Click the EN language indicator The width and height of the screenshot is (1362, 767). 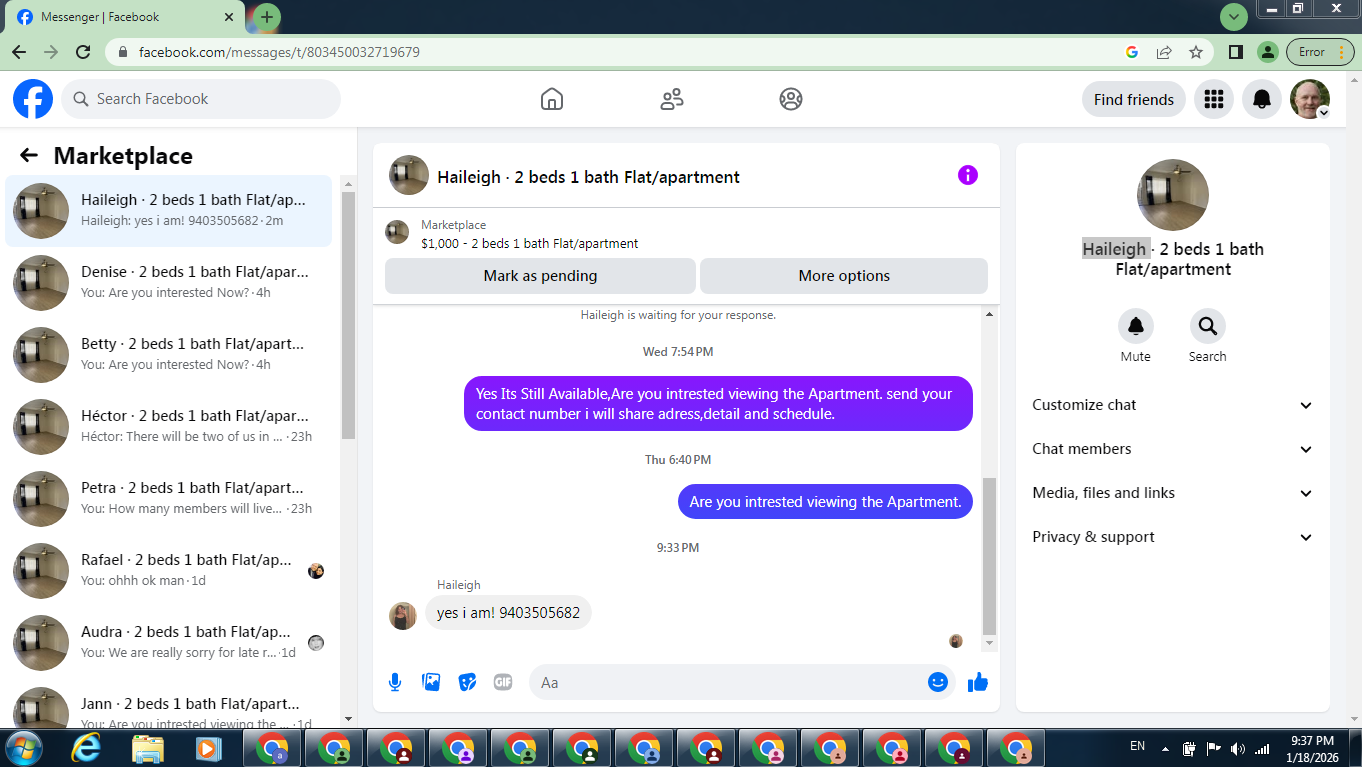[x=1137, y=746]
